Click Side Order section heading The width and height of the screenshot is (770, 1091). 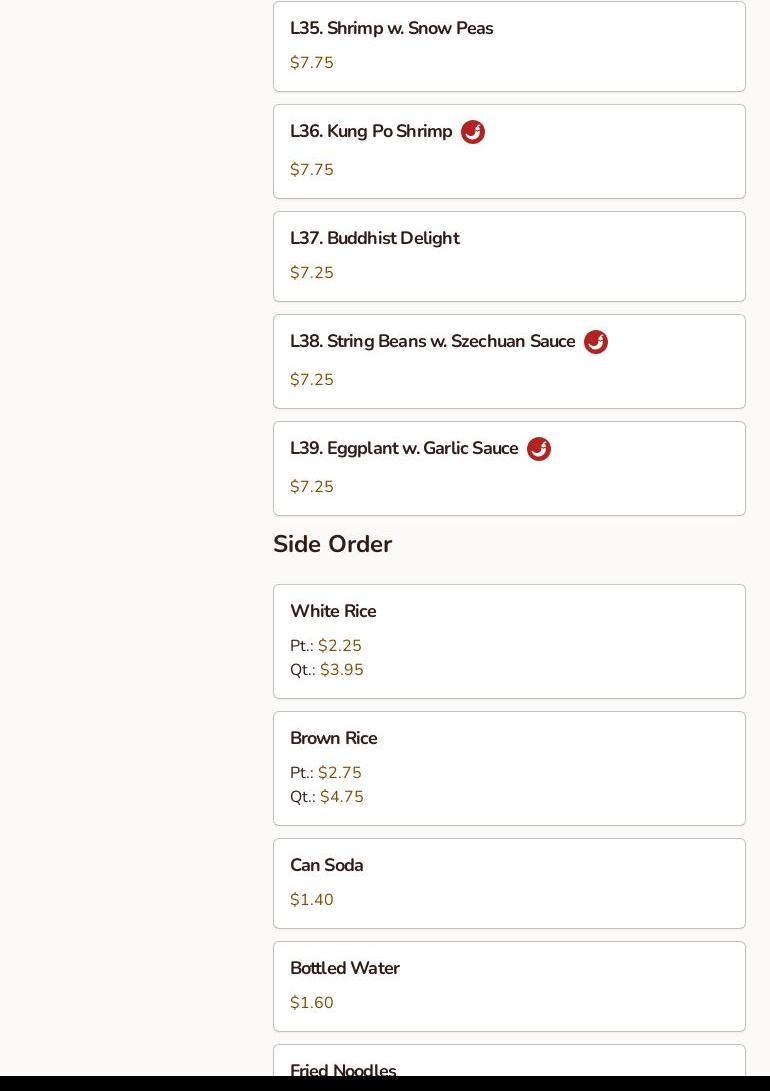pos(333,545)
